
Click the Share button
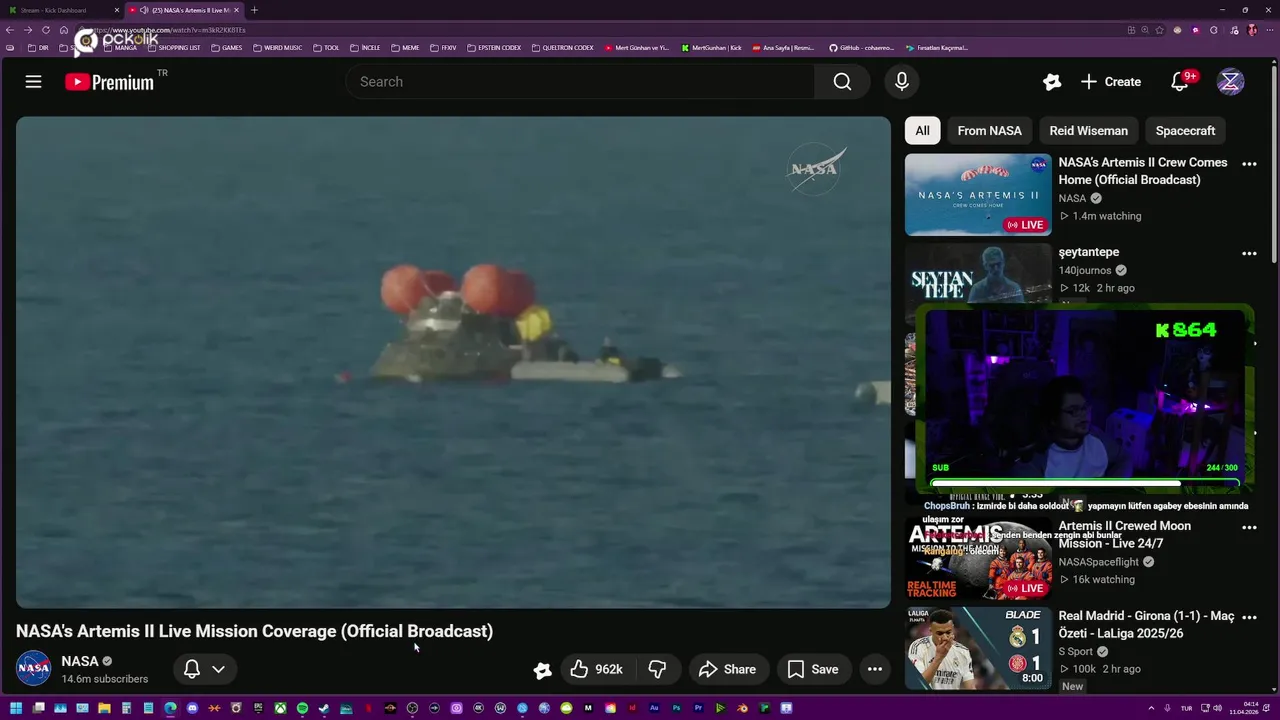(727, 669)
